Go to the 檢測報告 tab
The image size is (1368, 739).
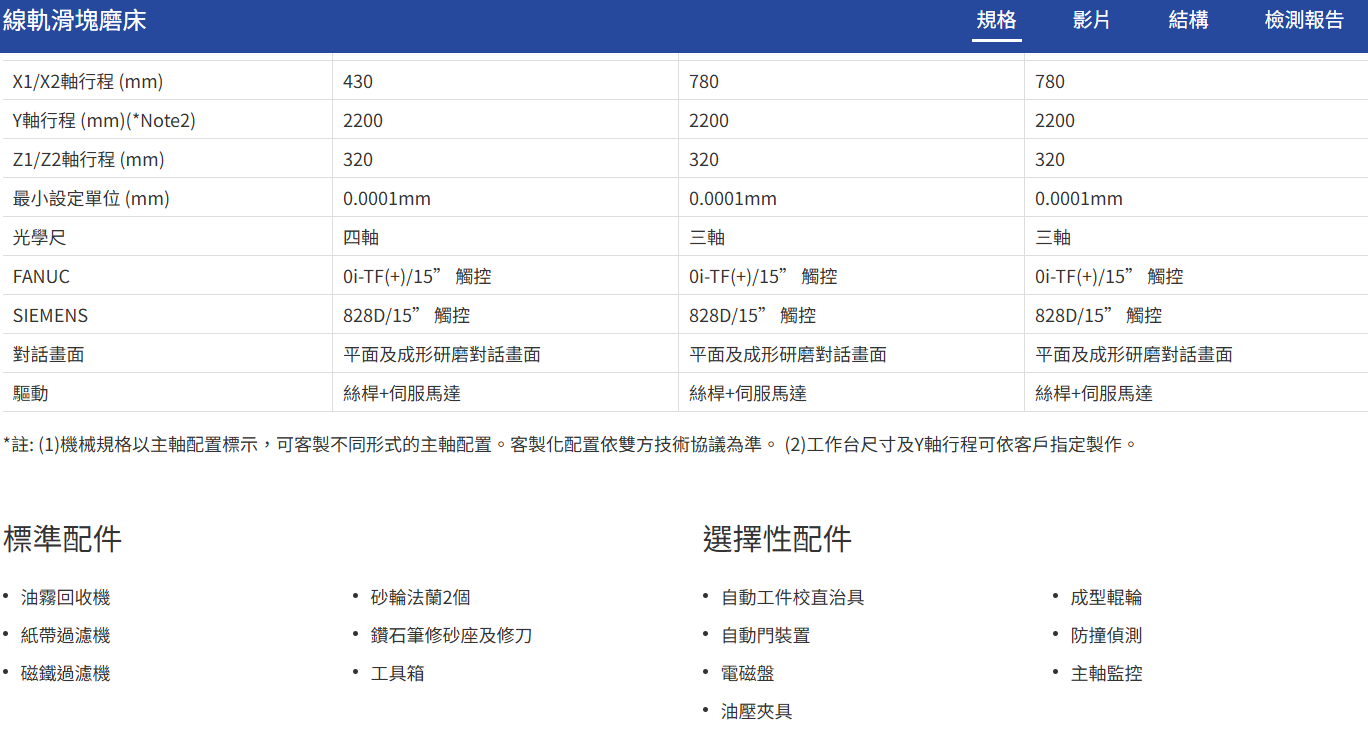1304,21
